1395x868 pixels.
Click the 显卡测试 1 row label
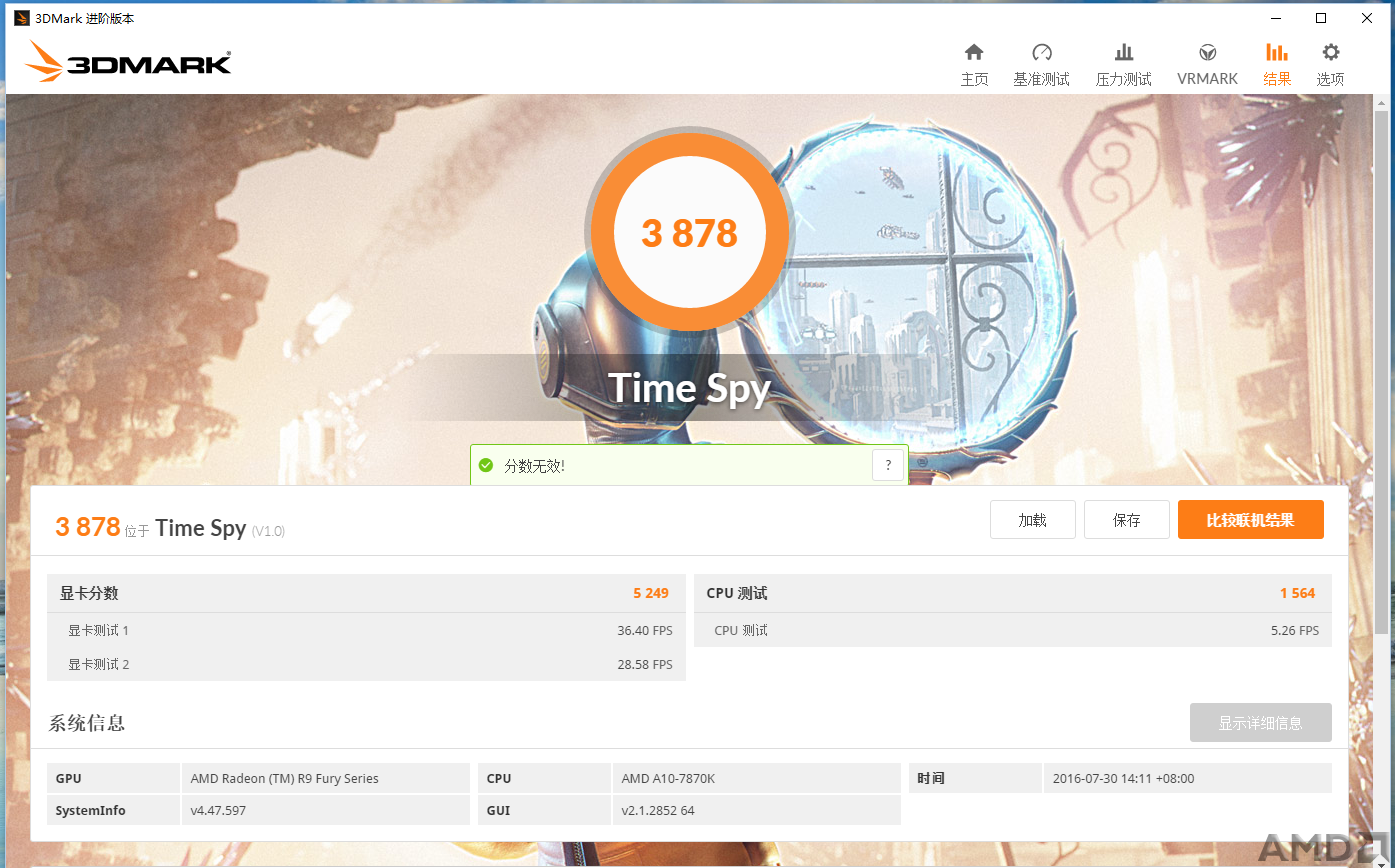point(98,631)
